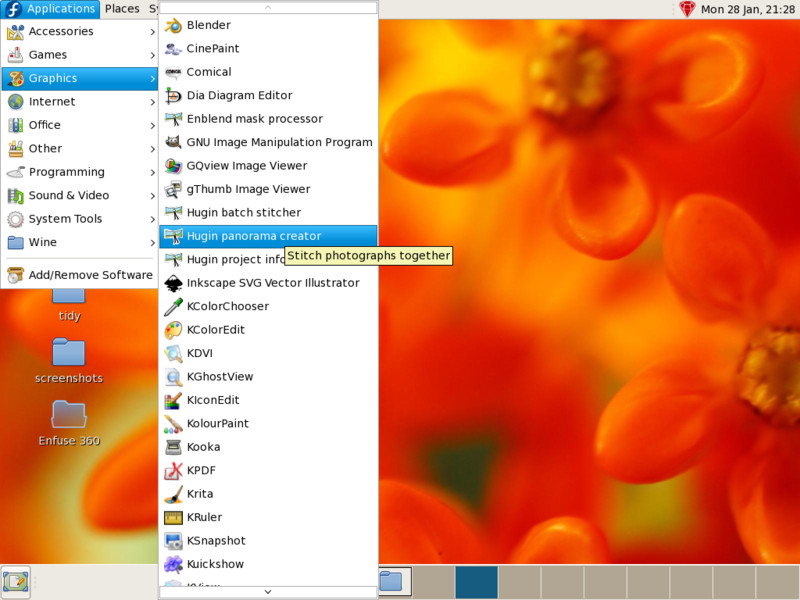Click the KolourPaint icon
The width and height of the screenshot is (800, 600).
[x=173, y=424]
